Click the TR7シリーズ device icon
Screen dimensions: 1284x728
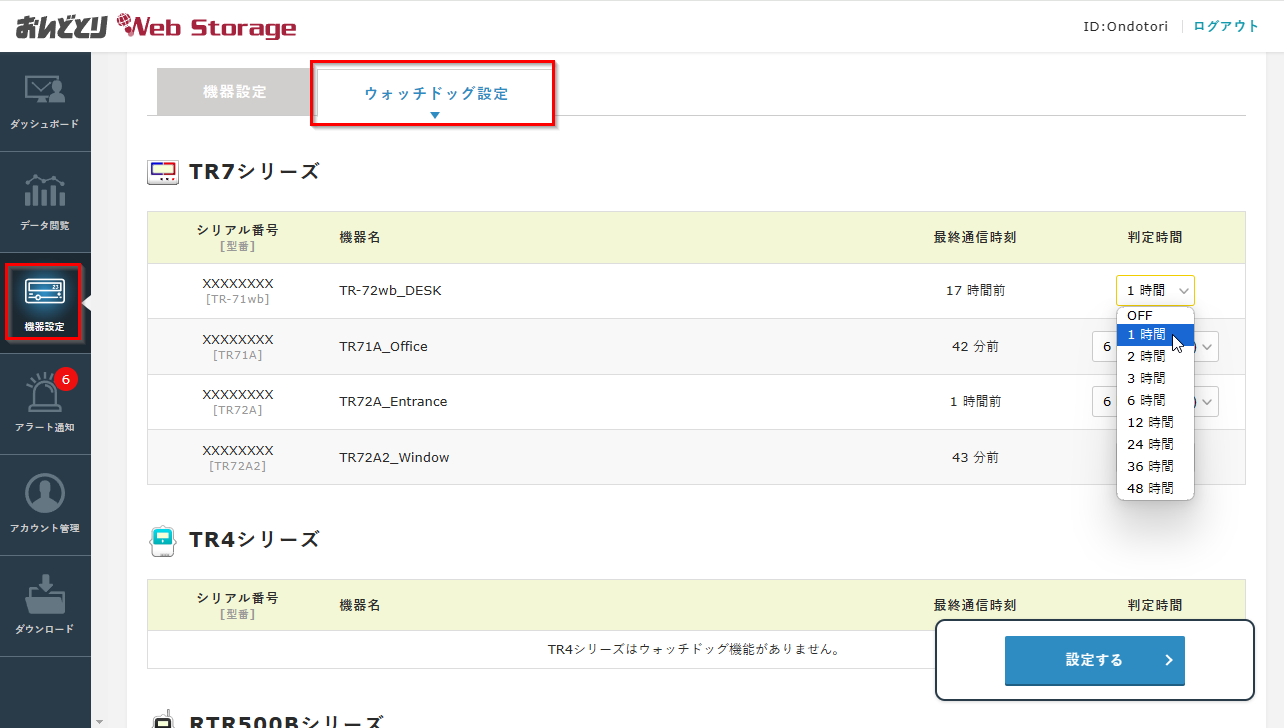163,172
